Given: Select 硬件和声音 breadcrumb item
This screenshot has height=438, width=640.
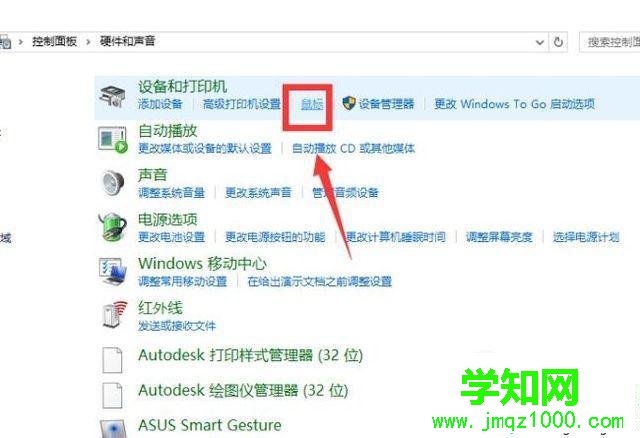Looking at the screenshot, I should [127, 41].
